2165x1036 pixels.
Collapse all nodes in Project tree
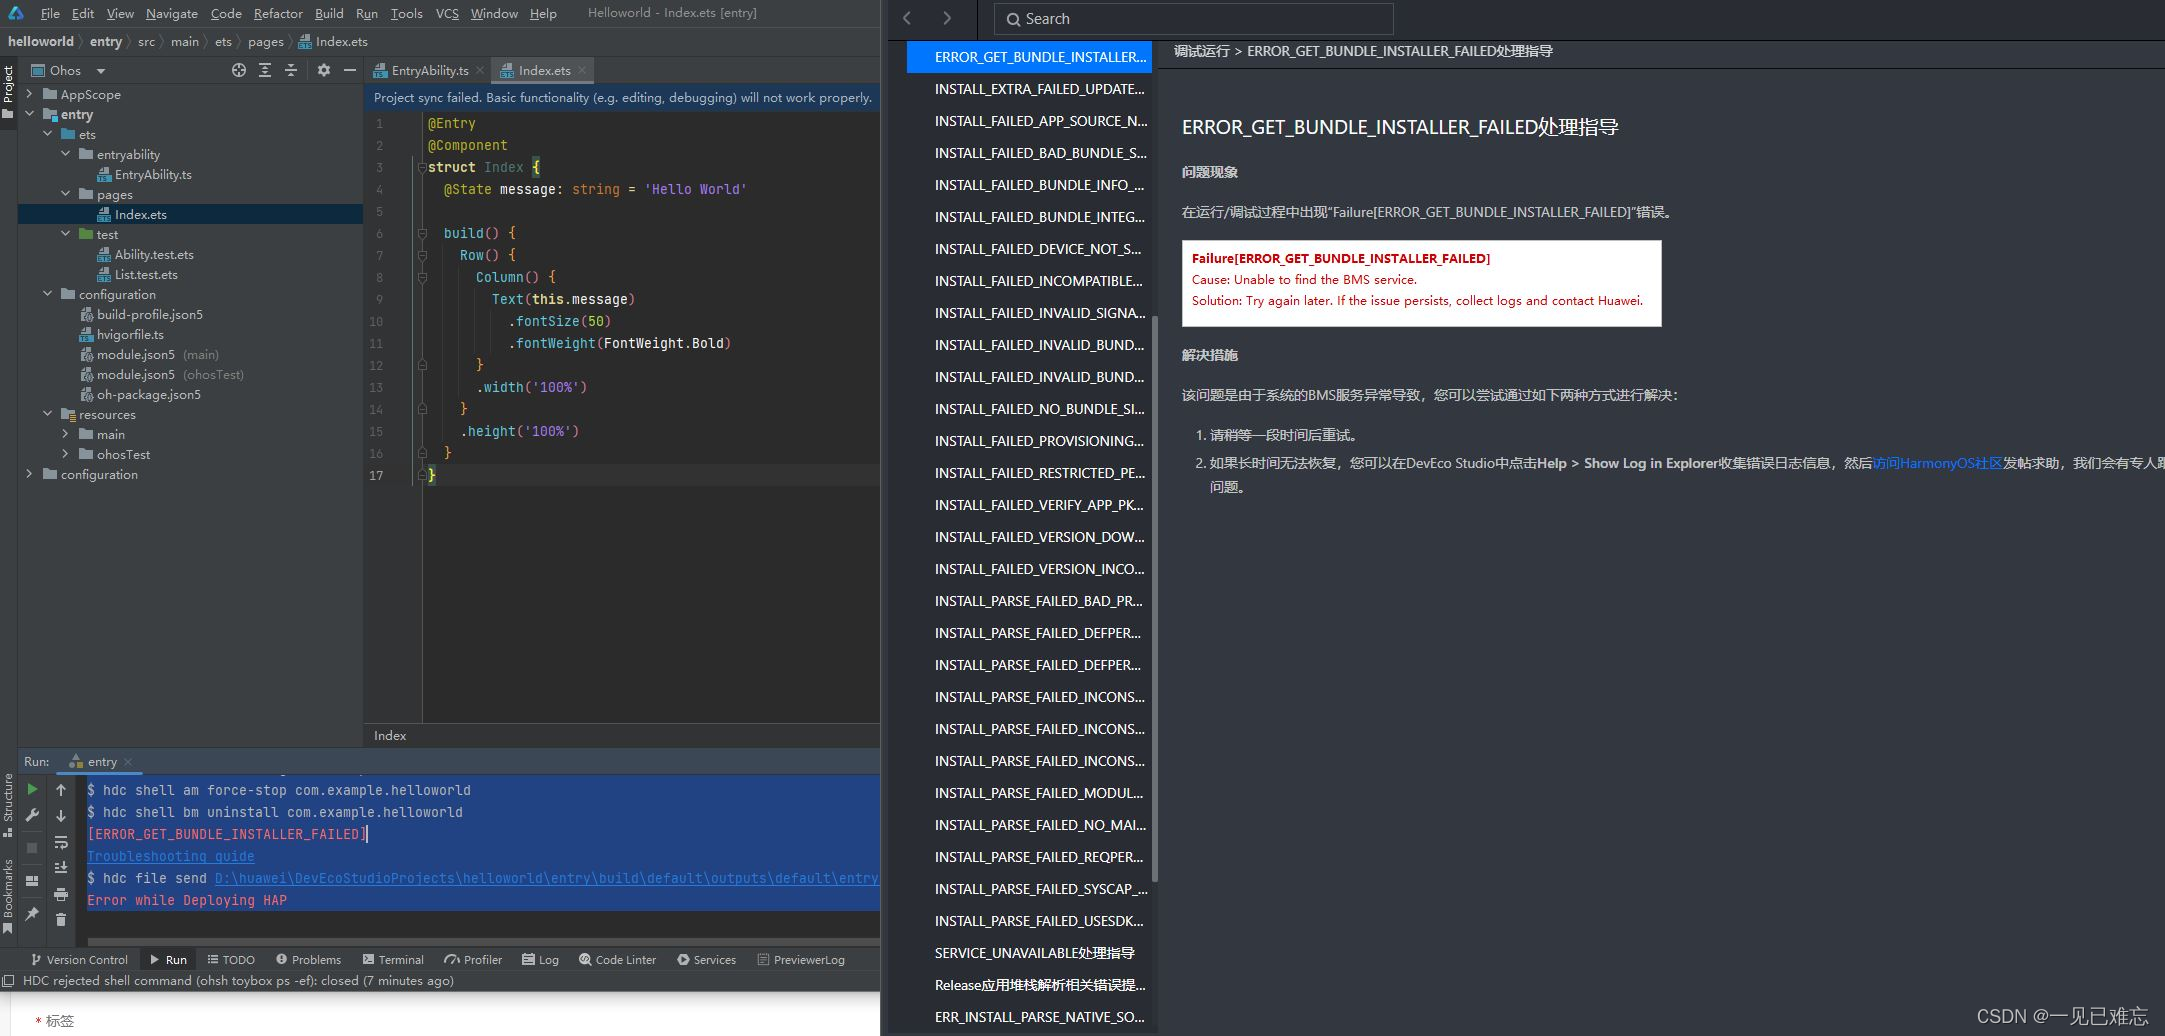coord(291,70)
